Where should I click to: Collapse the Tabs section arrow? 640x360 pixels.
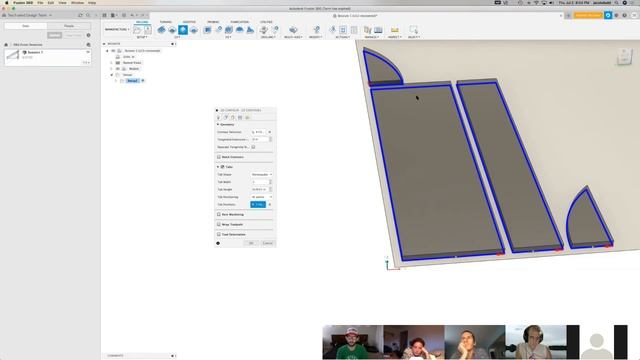(x=218, y=167)
